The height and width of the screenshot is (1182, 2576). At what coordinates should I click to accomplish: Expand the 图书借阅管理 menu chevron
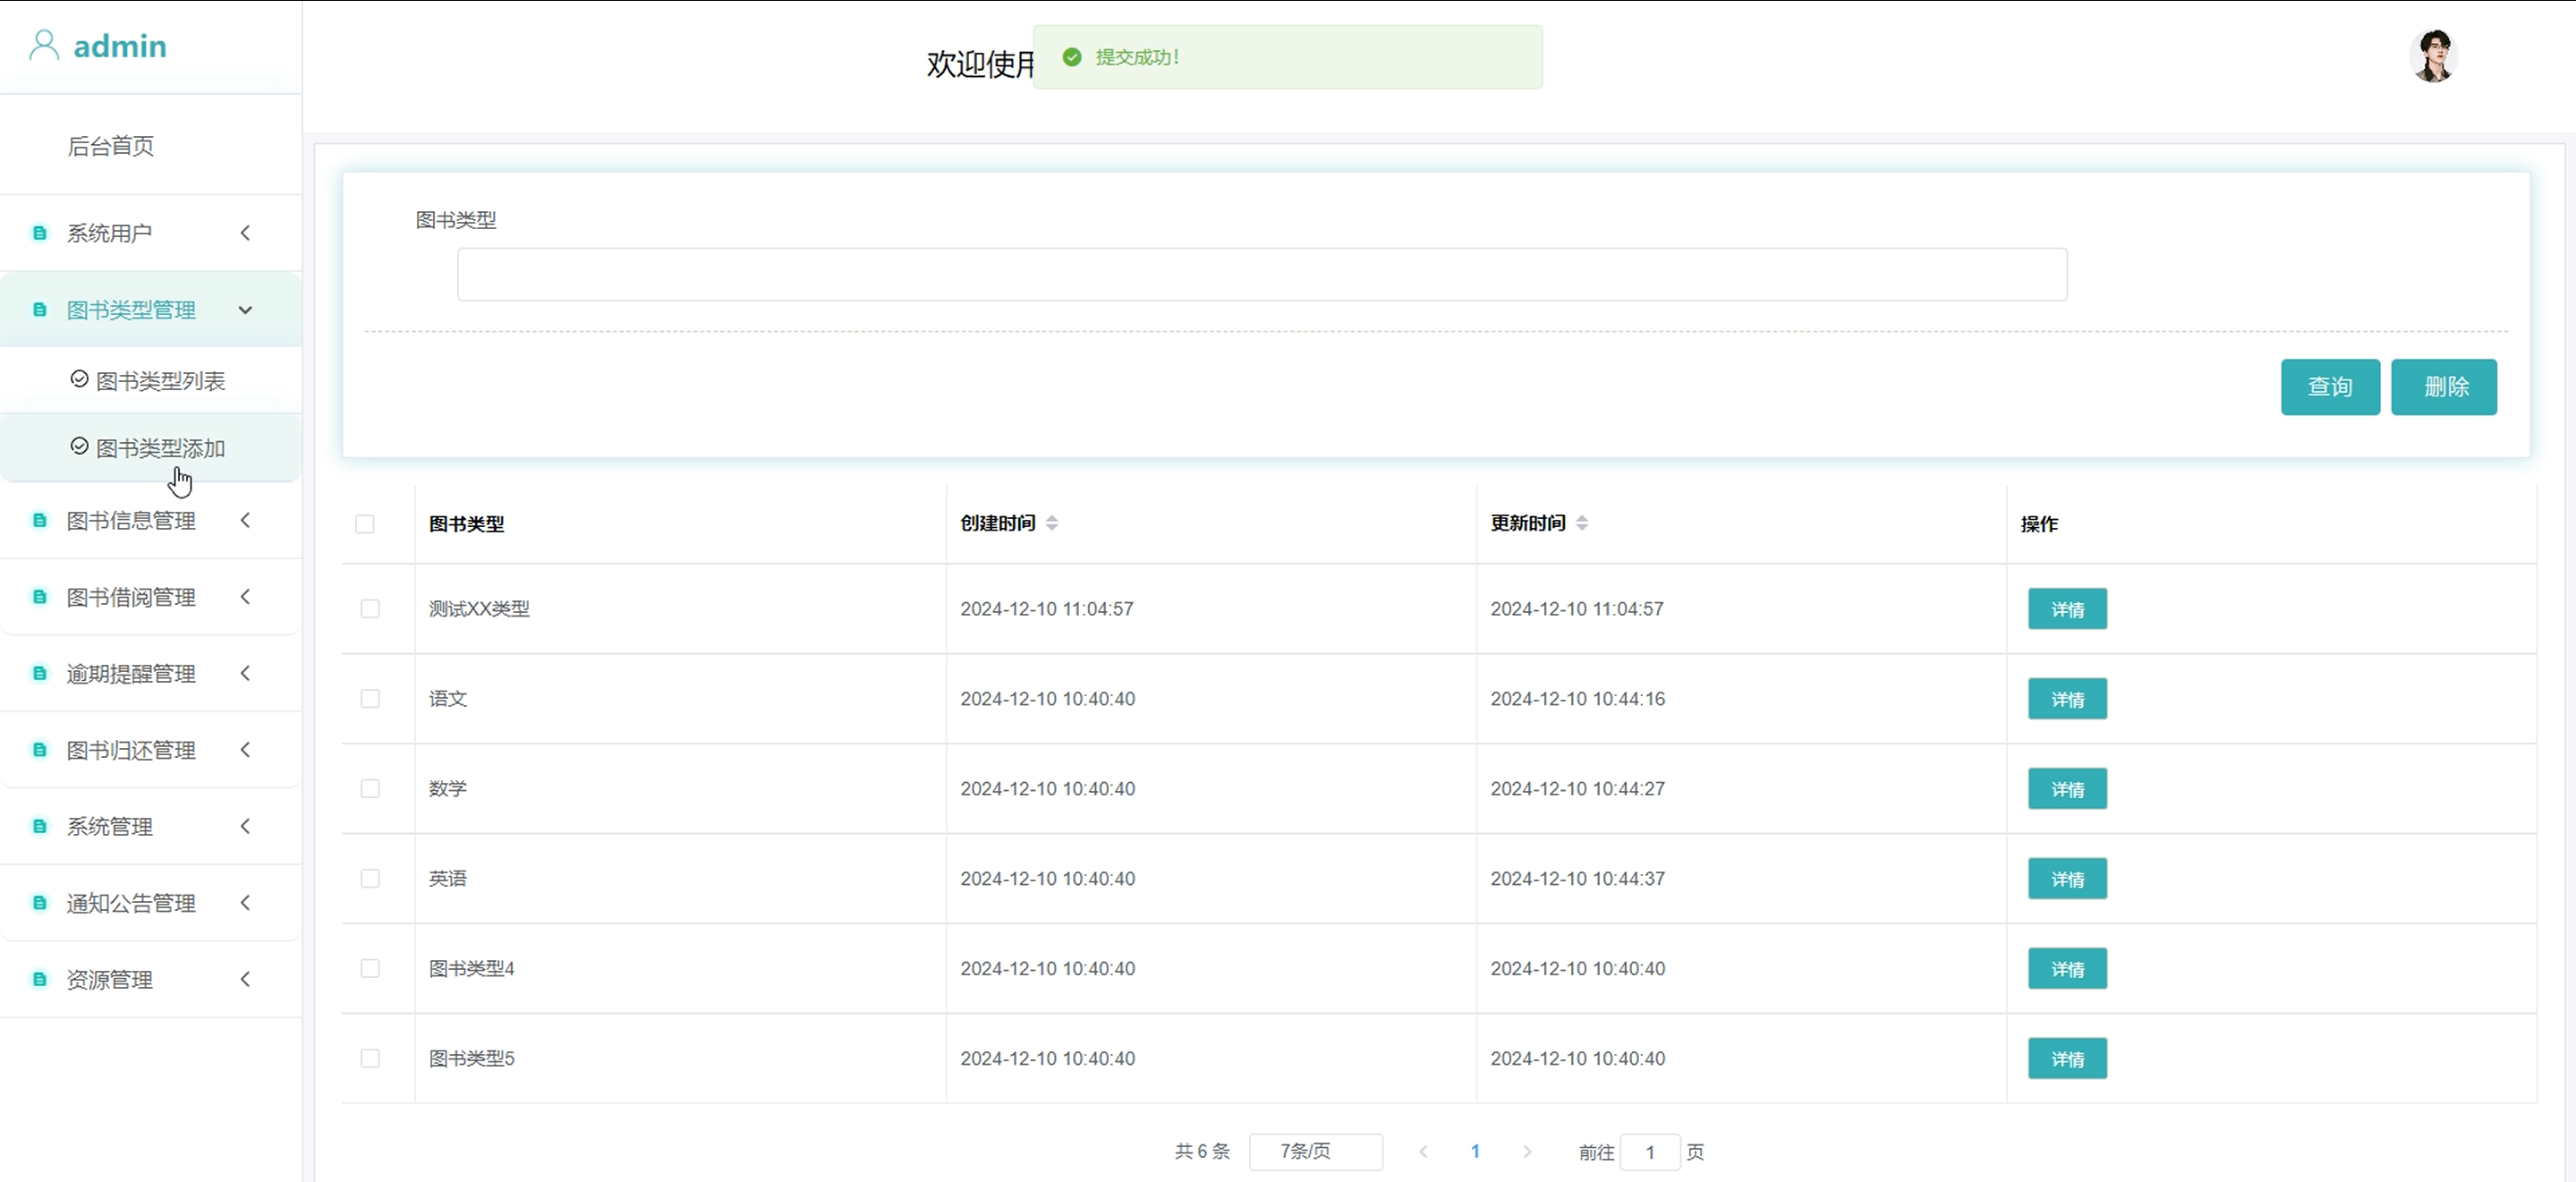[x=245, y=597]
